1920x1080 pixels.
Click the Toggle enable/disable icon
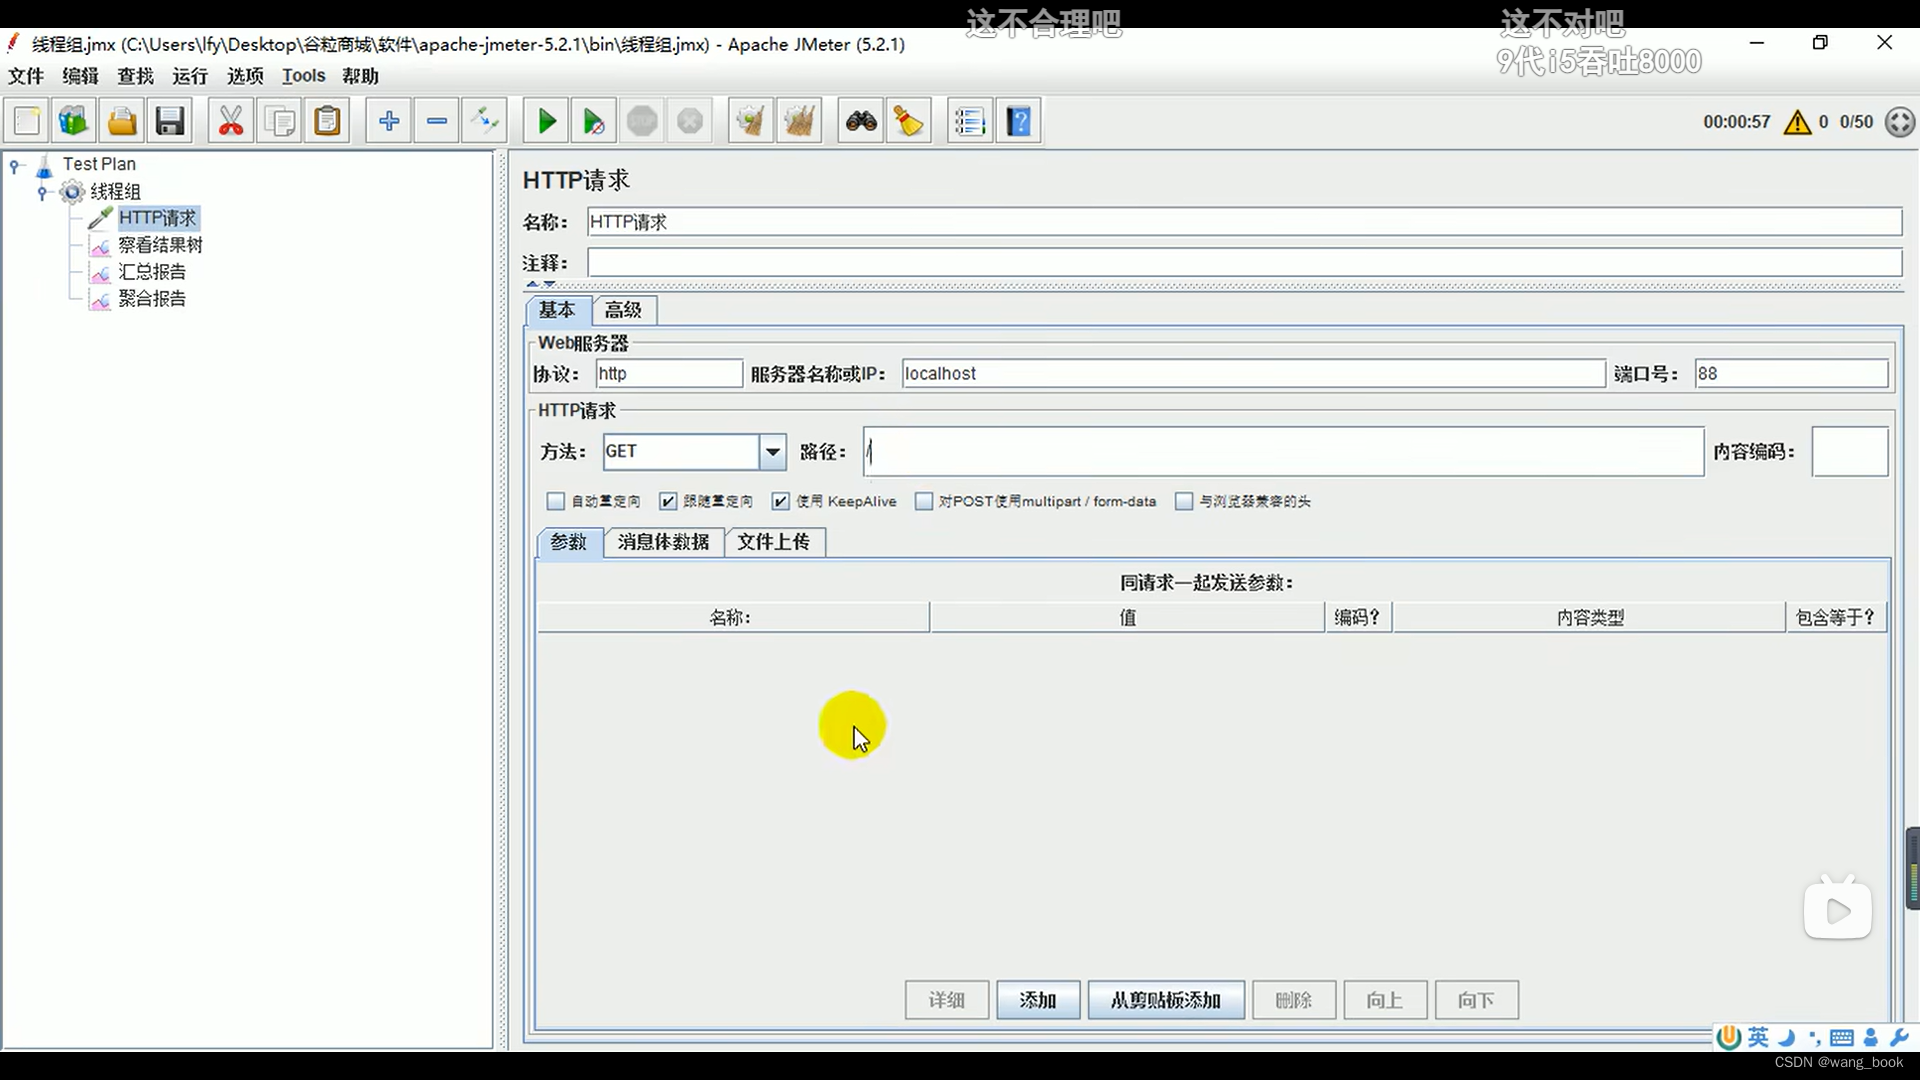pyautogui.click(x=485, y=121)
